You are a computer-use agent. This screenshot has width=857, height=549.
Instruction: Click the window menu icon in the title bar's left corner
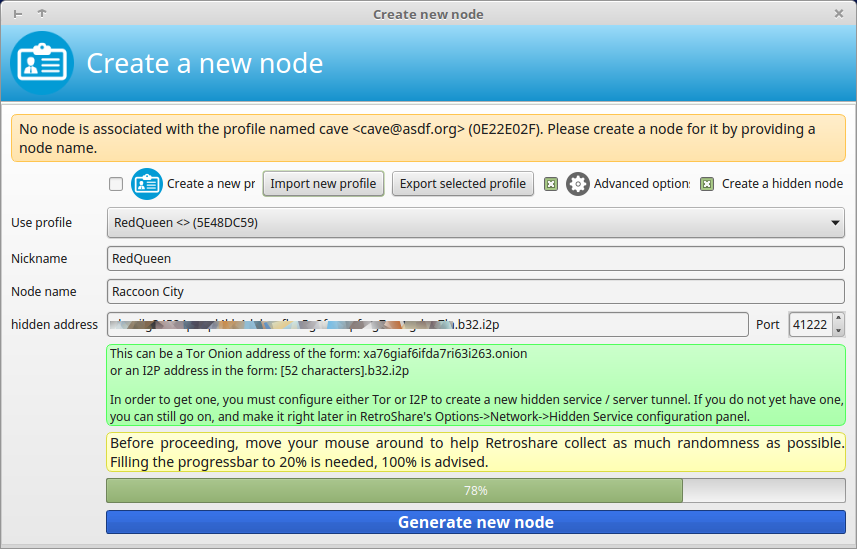pos(18,14)
